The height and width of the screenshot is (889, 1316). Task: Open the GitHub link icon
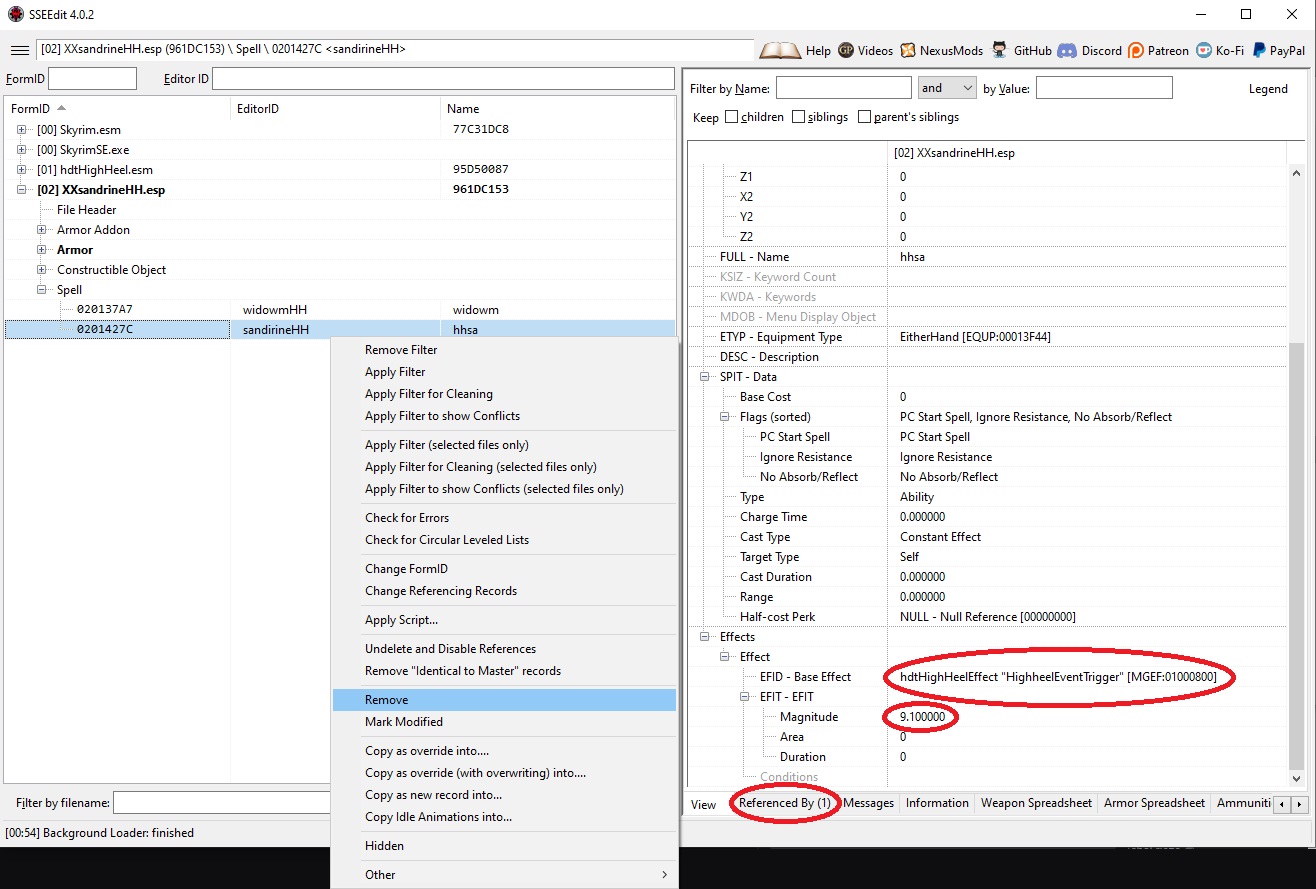coord(1001,50)
